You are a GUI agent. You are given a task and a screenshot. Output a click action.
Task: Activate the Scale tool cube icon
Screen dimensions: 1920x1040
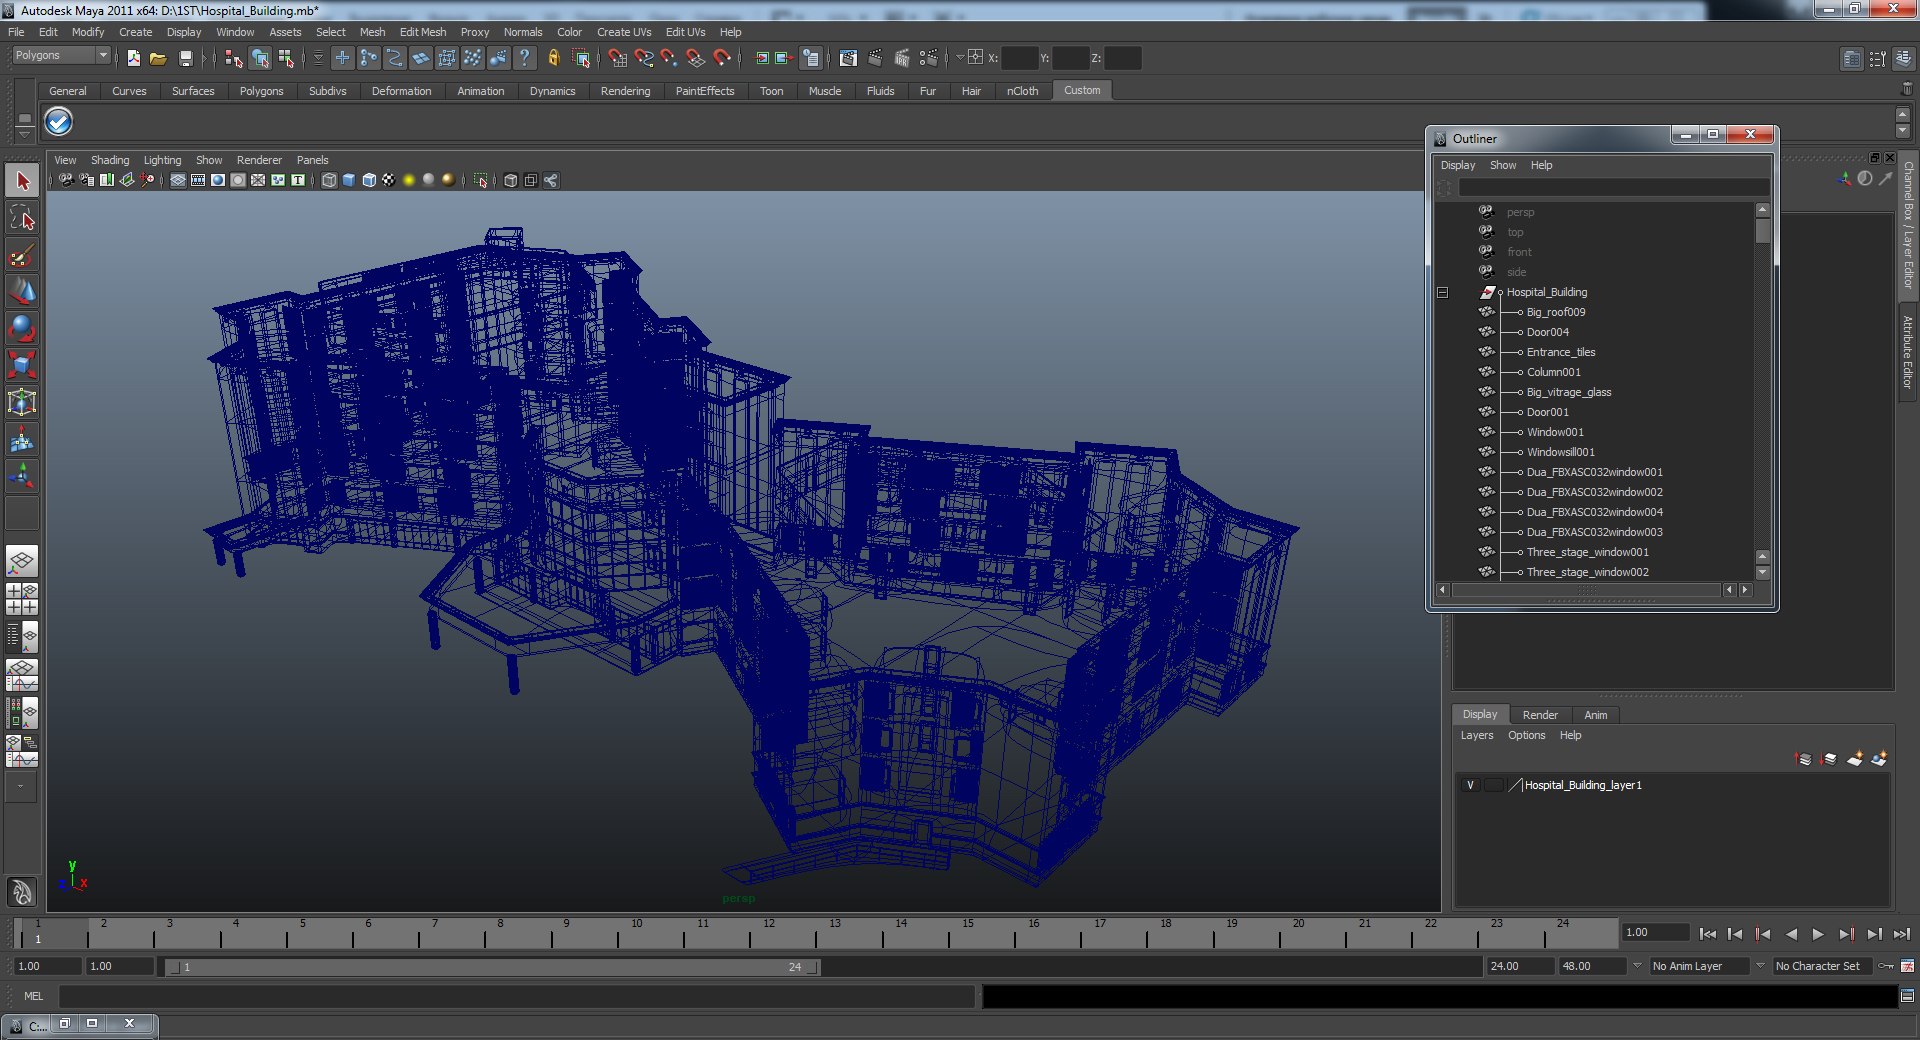click(22, 365)
